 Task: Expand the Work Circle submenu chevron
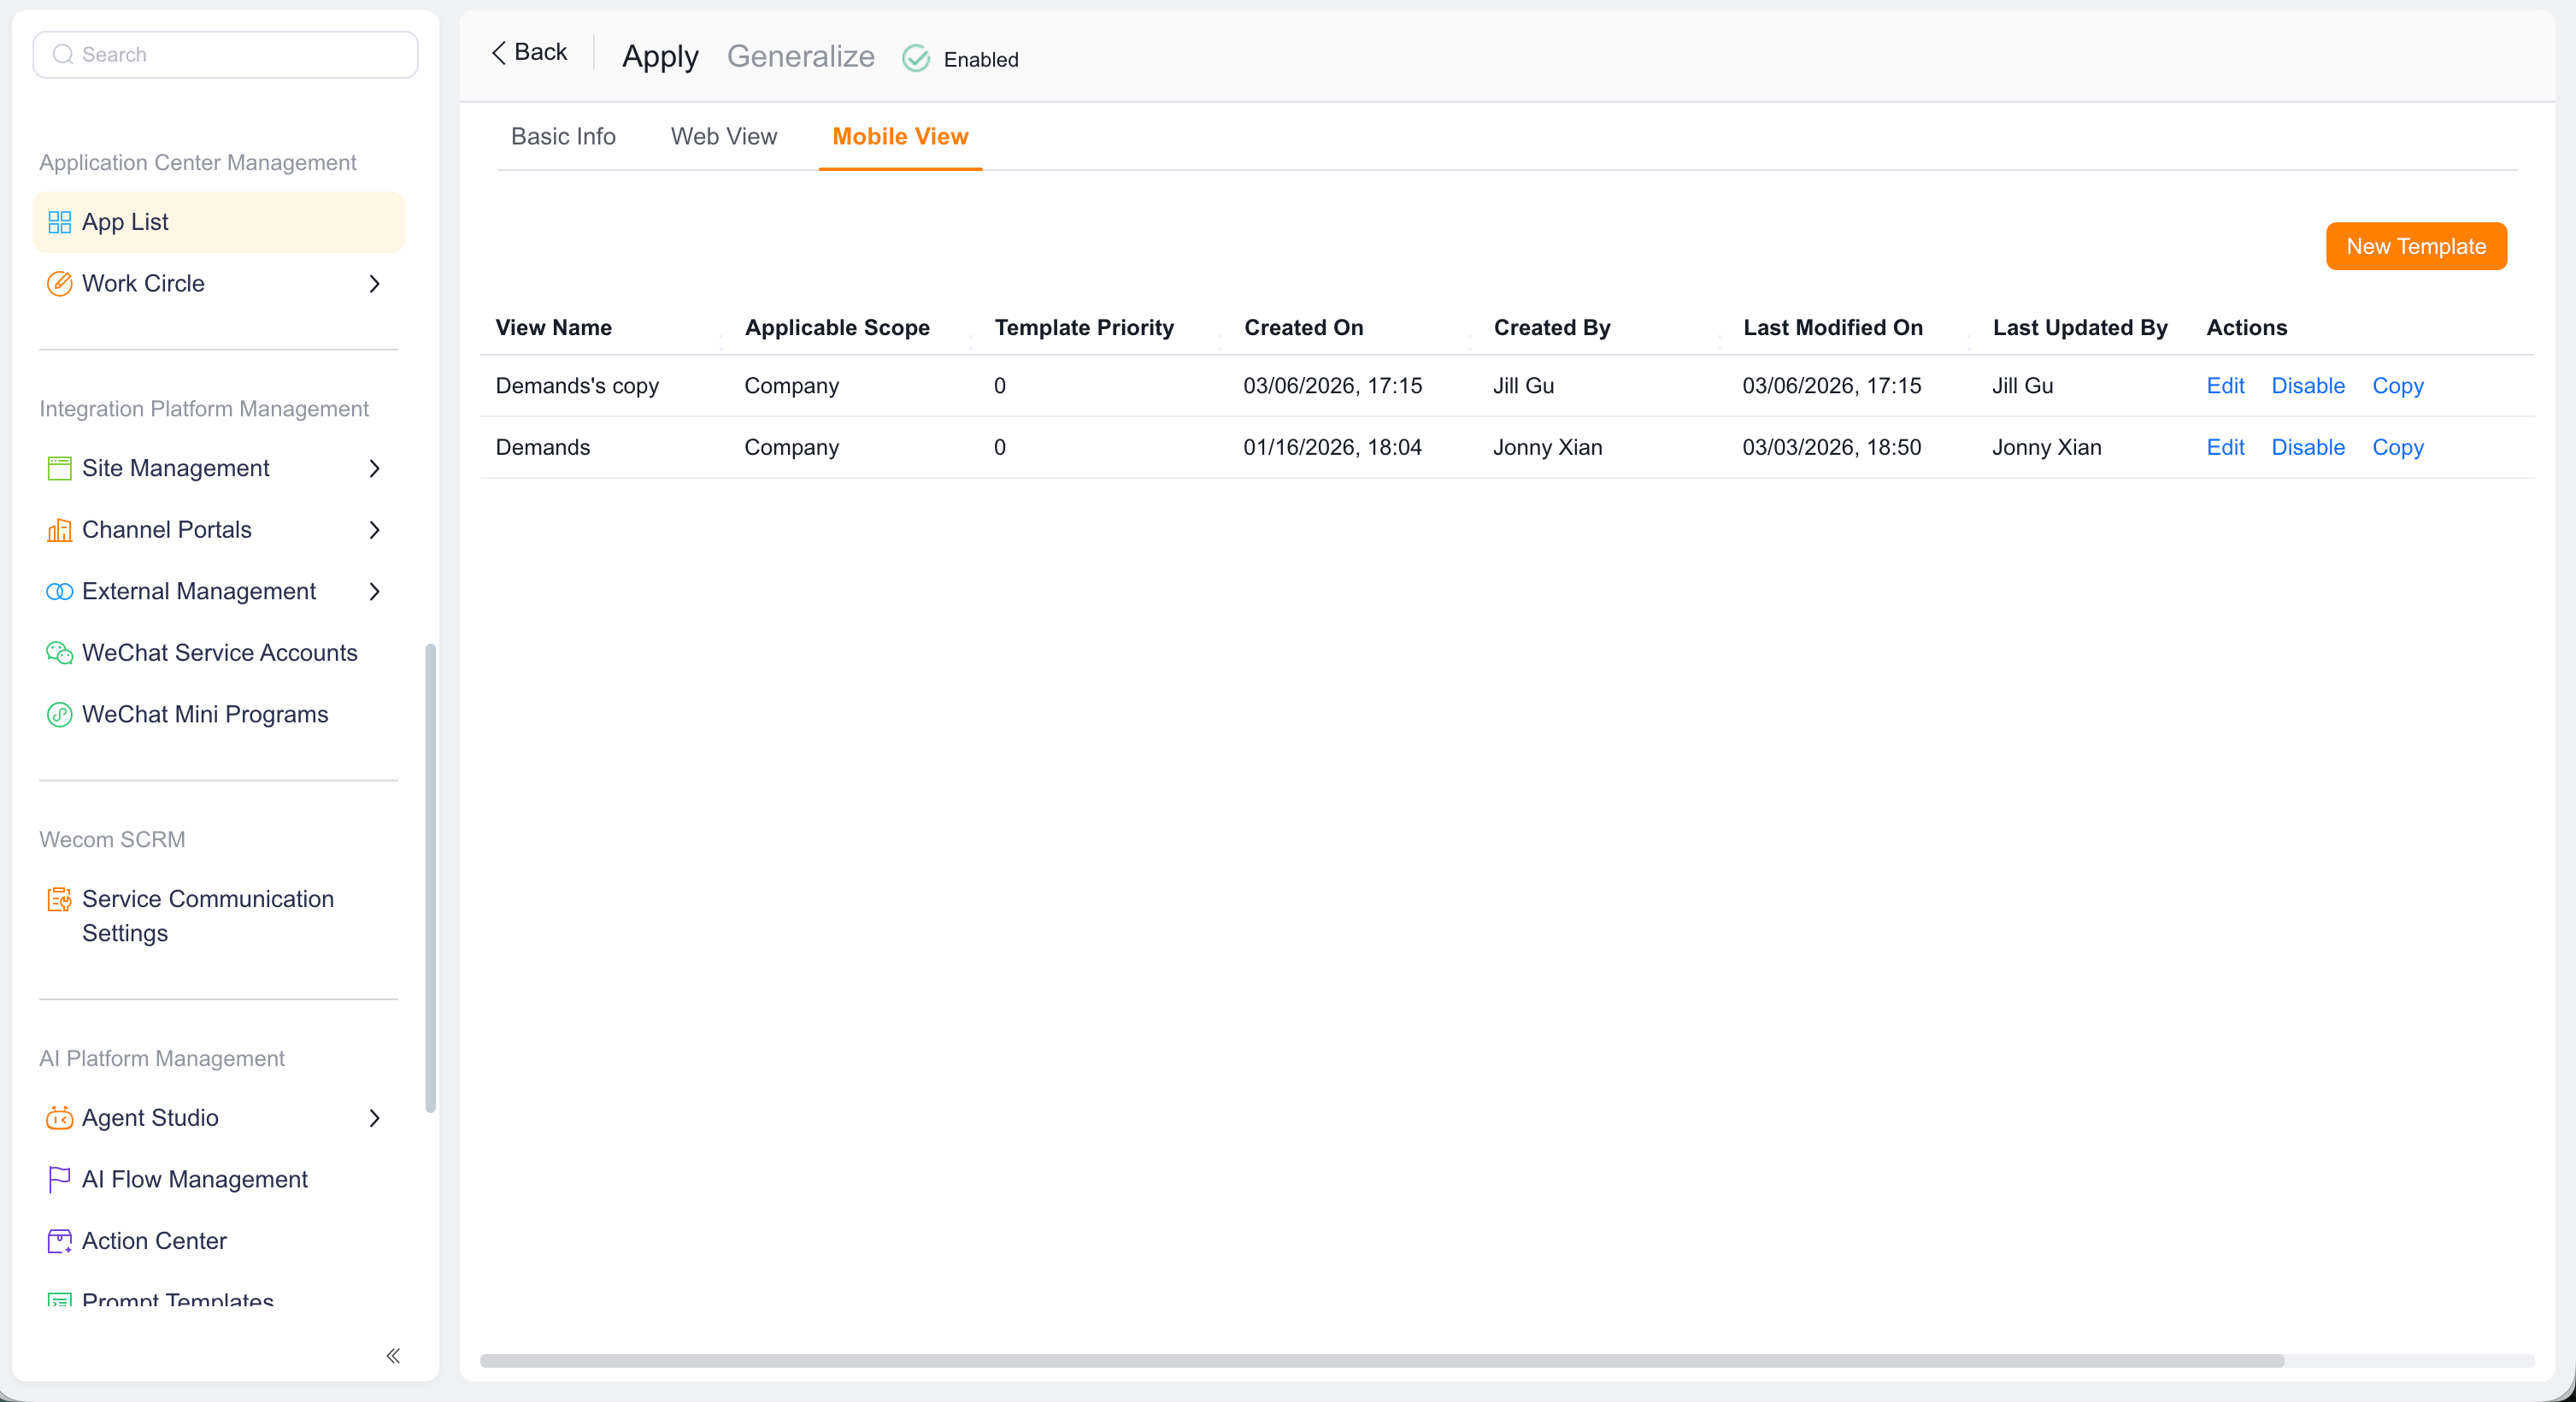pyautogui.click(x=375, y=284)
